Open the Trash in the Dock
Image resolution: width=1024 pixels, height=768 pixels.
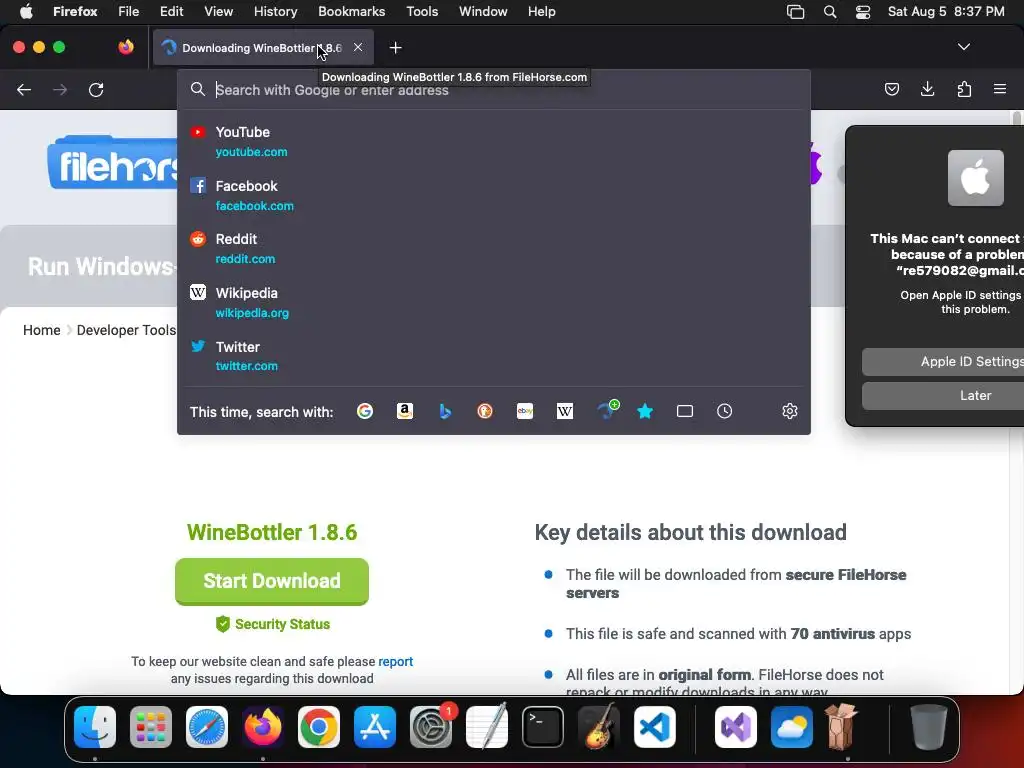[x=928, y=727]
